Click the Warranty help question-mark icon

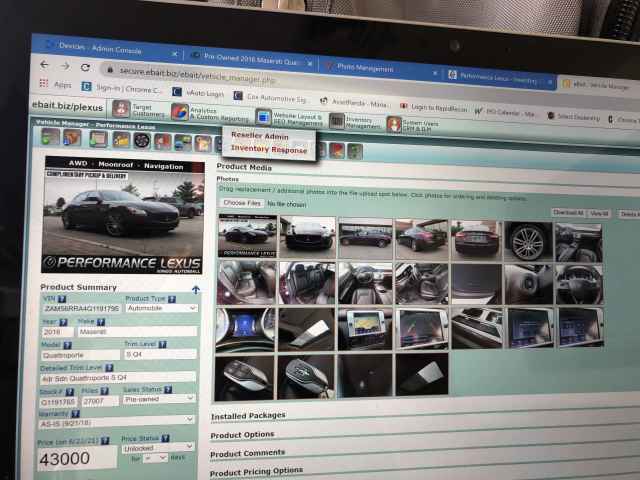coord(76,414)
